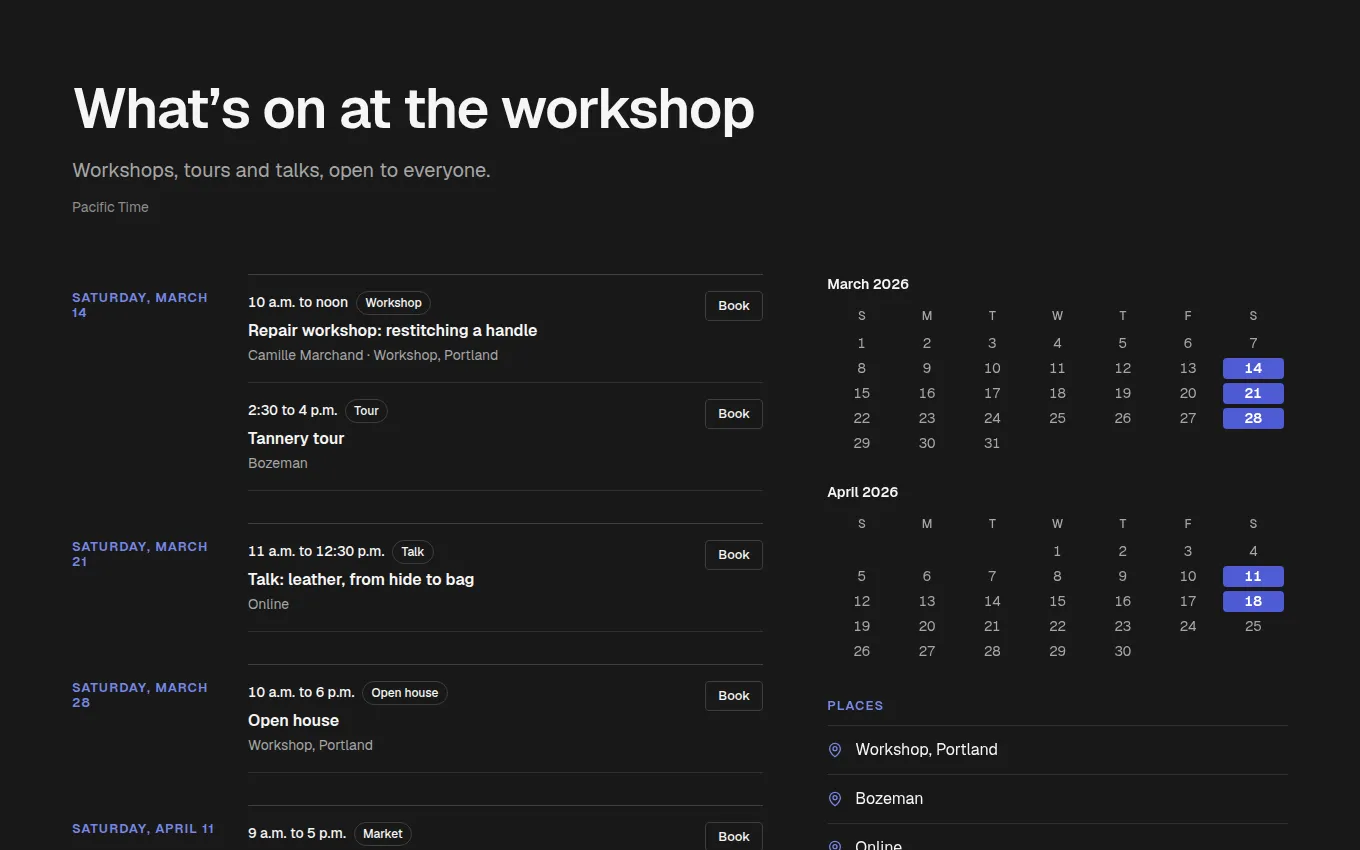Click 'Camille Marchand · Workshop, Portland' text
1360x850 pixels.
point(373,355)
